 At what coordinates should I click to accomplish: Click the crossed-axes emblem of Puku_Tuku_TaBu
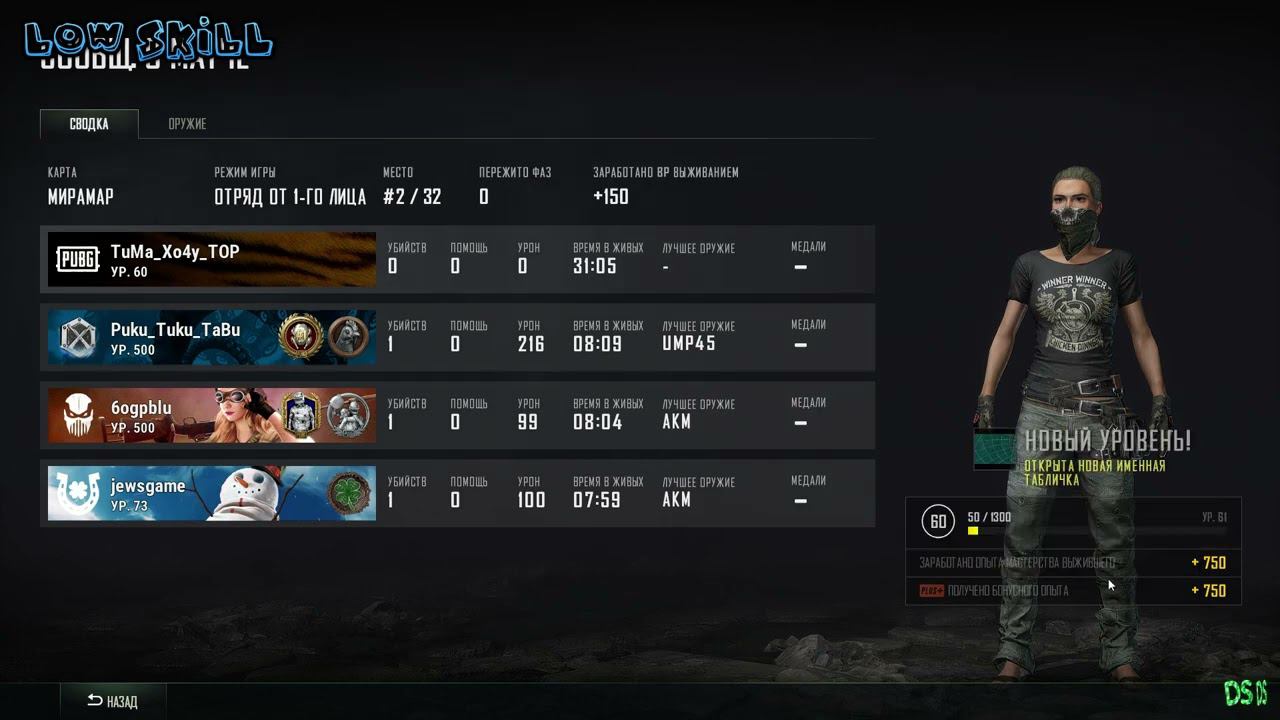pos(77,337)
